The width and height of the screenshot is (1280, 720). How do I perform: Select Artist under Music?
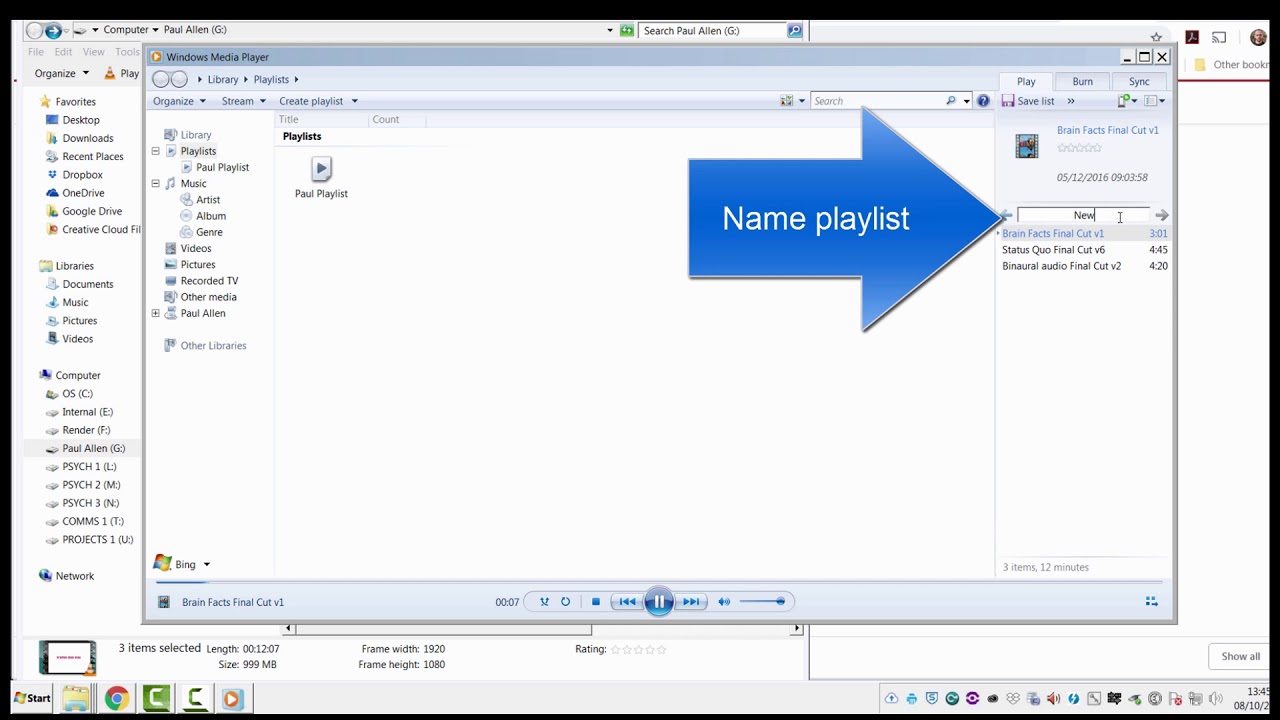pyautogui.click(x=208, y=200)
